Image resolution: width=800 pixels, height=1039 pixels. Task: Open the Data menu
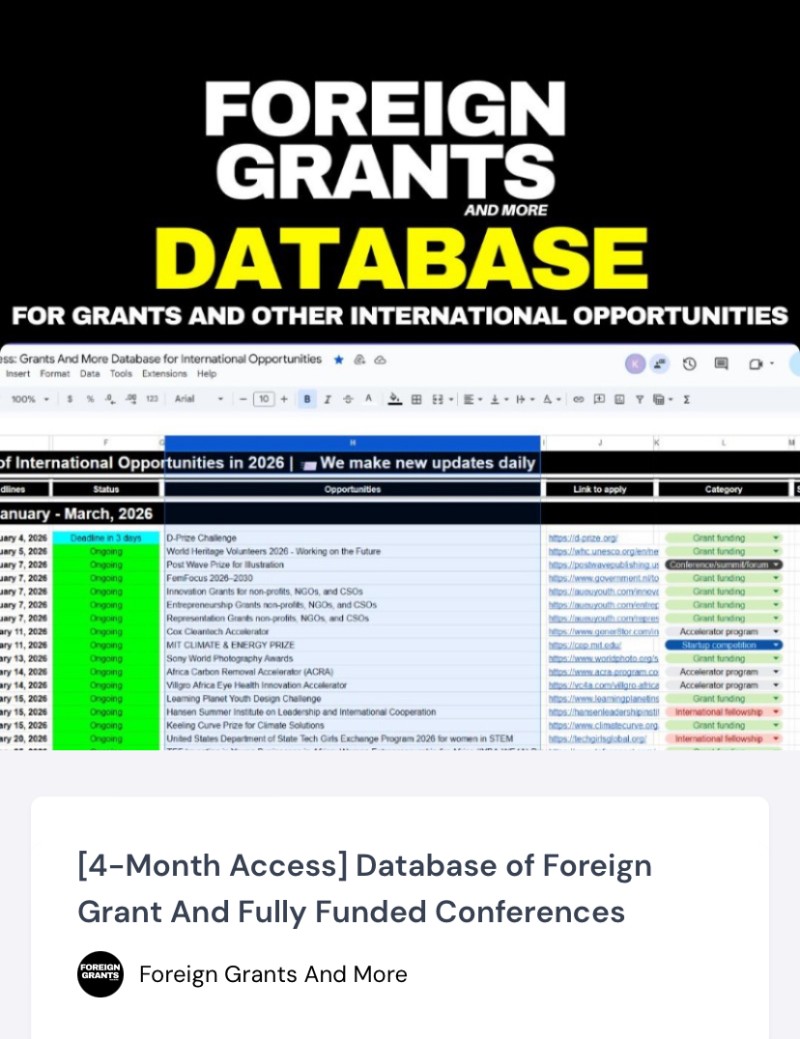click(90, 374)
